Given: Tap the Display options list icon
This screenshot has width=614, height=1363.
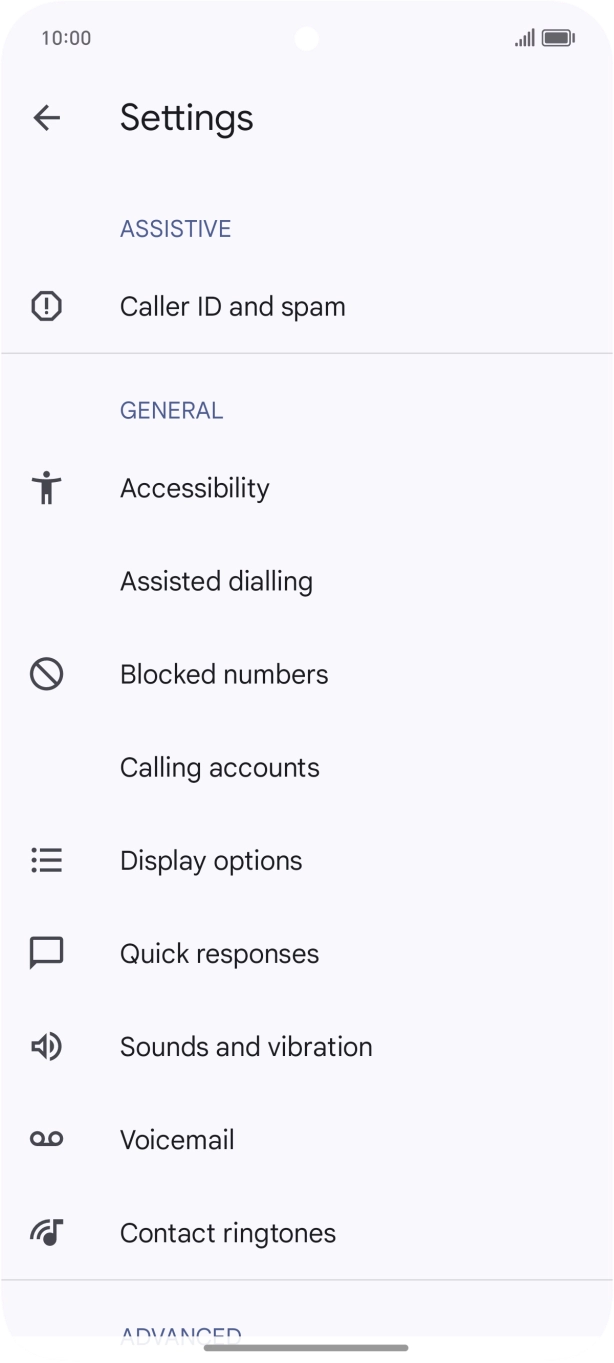Looking at the screenshot, I should 47,860.
